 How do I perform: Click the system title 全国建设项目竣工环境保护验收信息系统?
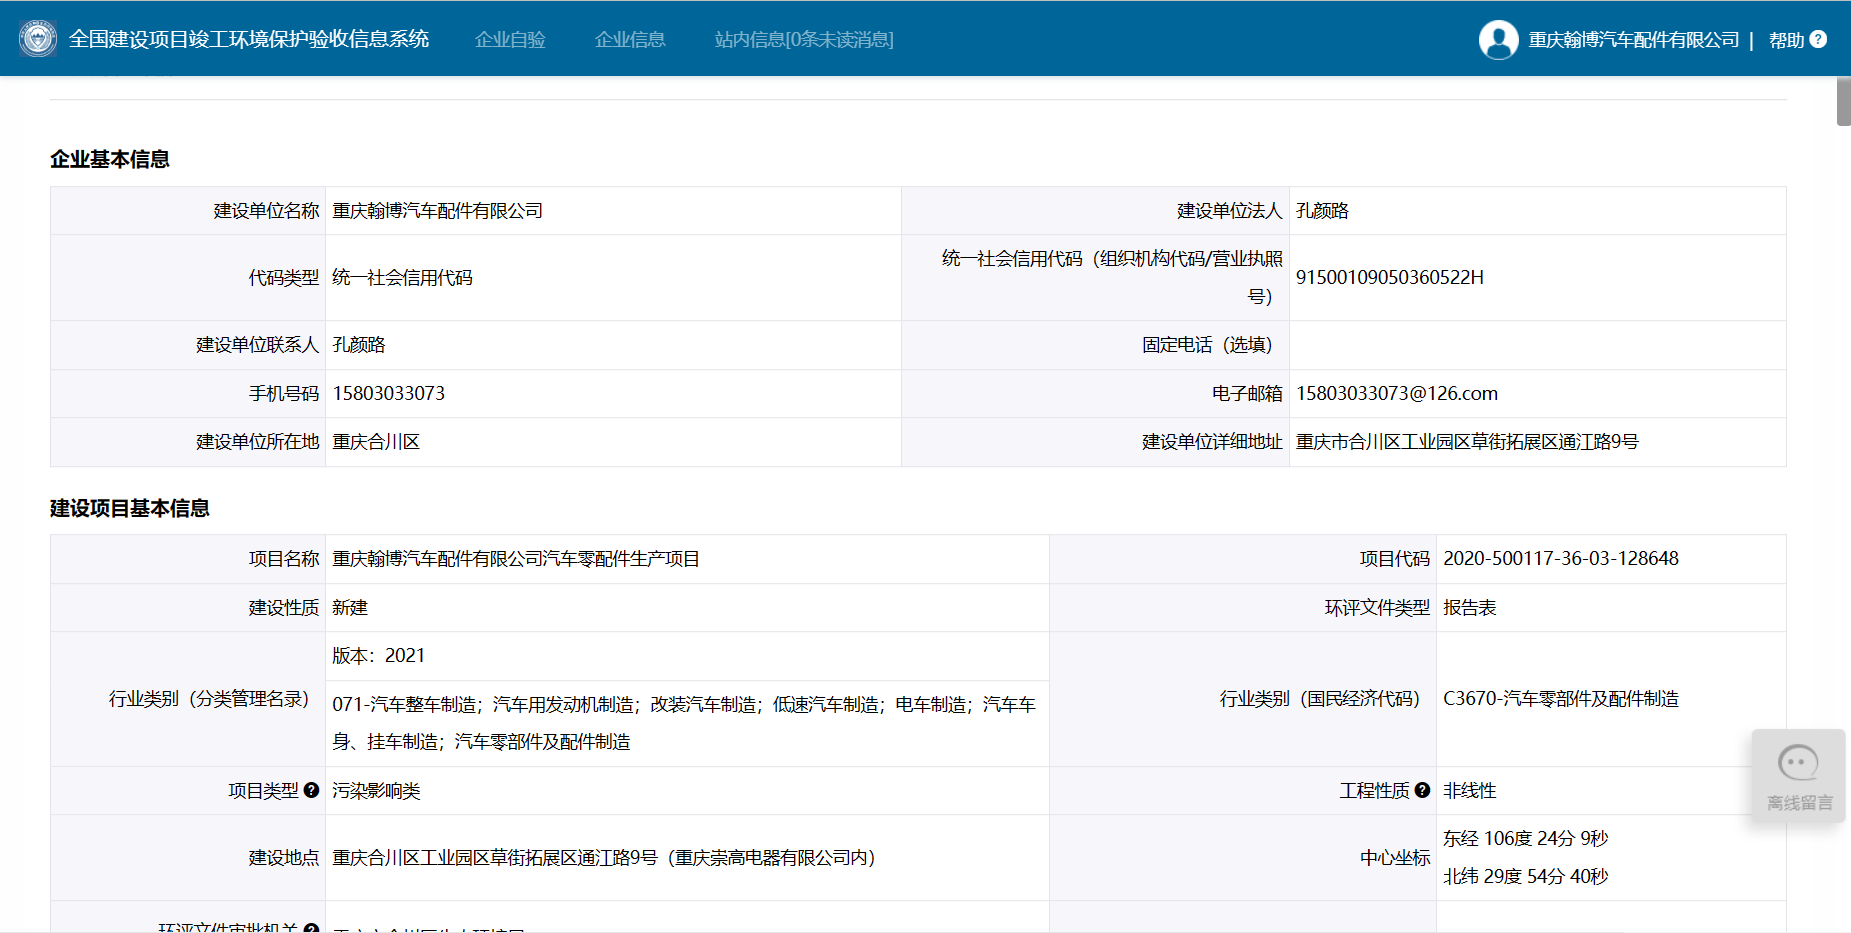249,39
